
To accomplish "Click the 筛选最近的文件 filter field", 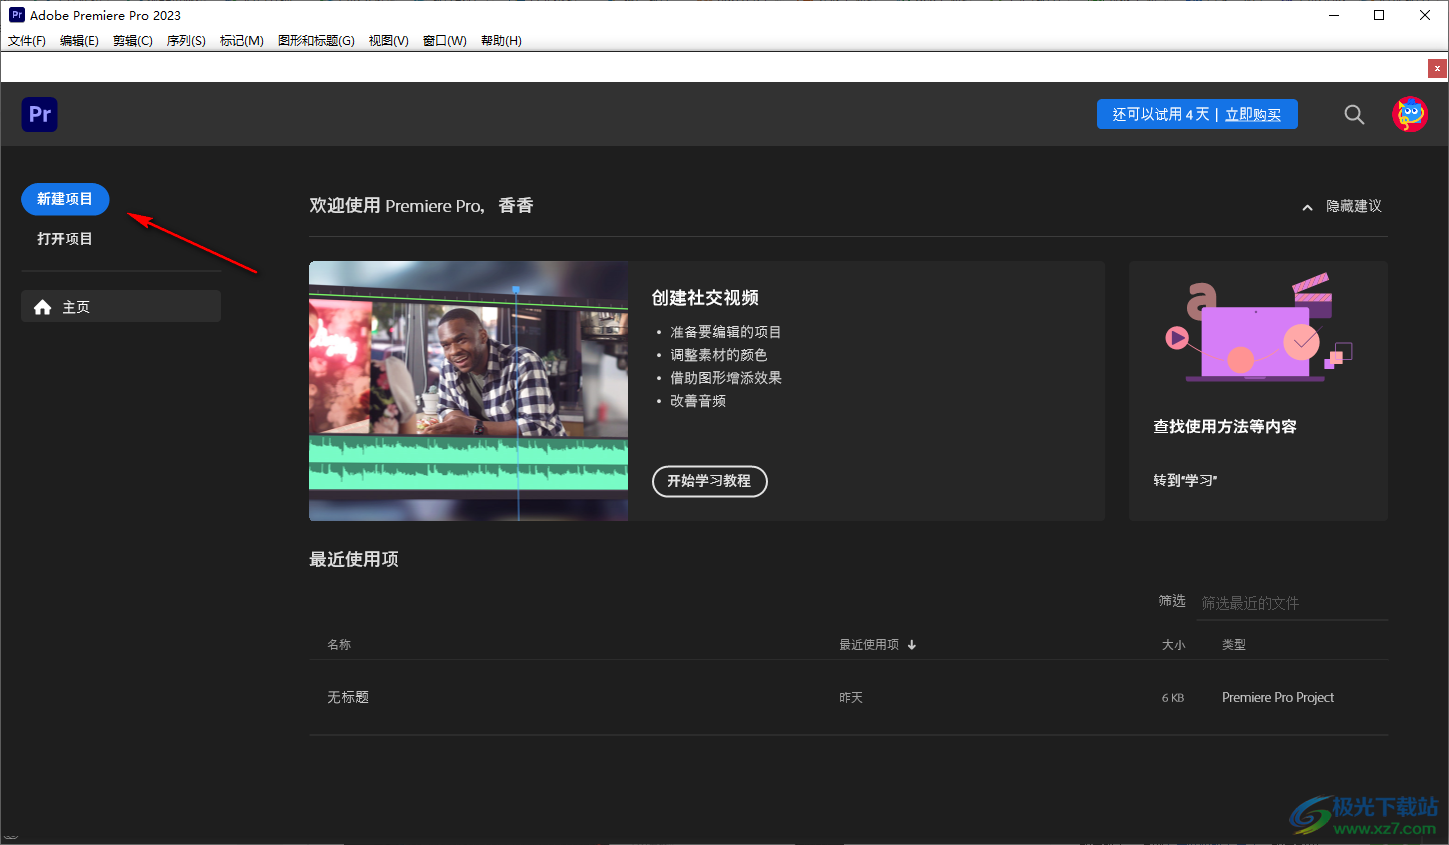I will click(1292, 603).
